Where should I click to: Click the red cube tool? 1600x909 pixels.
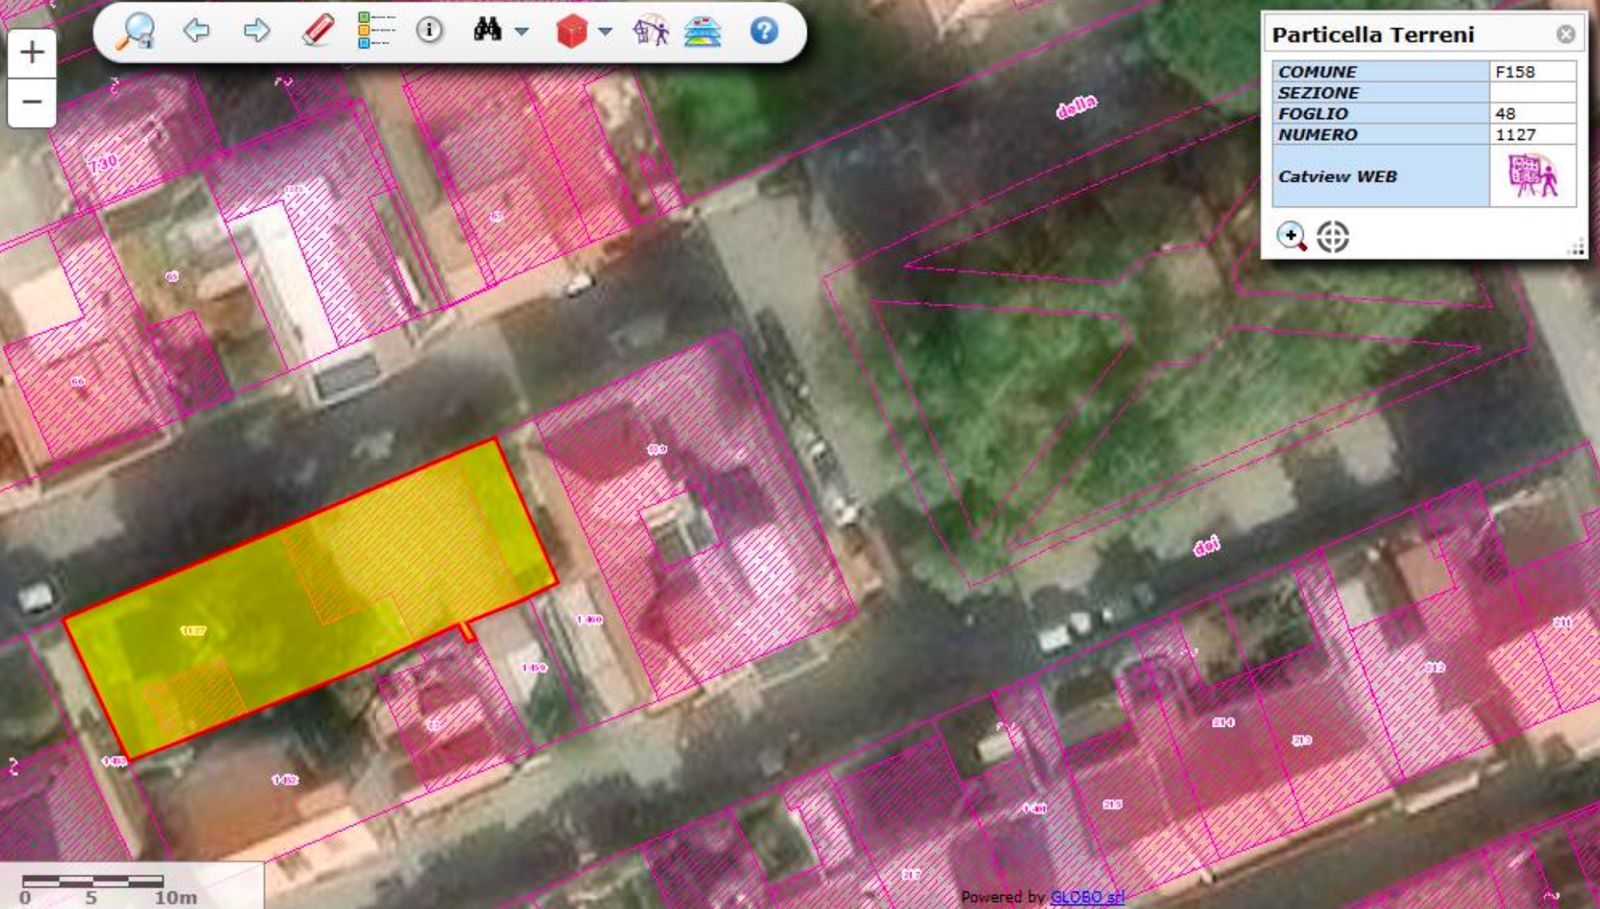(x=571, y=32)
